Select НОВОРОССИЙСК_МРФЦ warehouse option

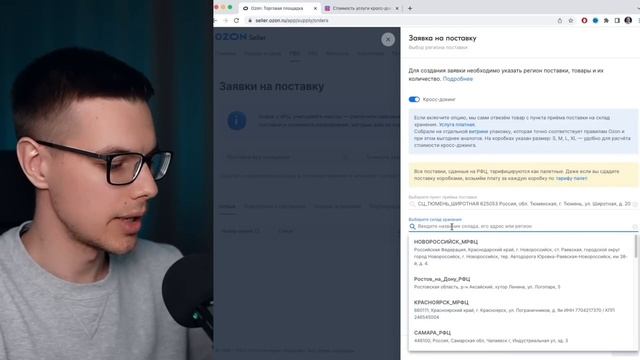[x=522, y=252]
